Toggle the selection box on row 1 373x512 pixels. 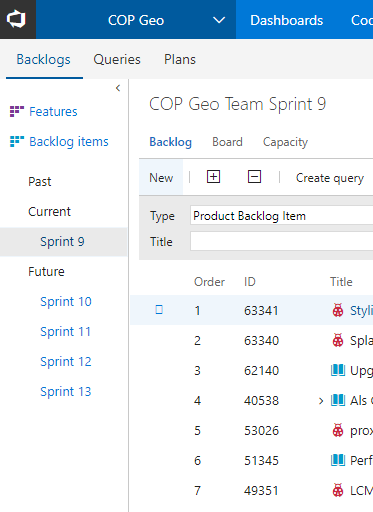click(x=159, y=310)
